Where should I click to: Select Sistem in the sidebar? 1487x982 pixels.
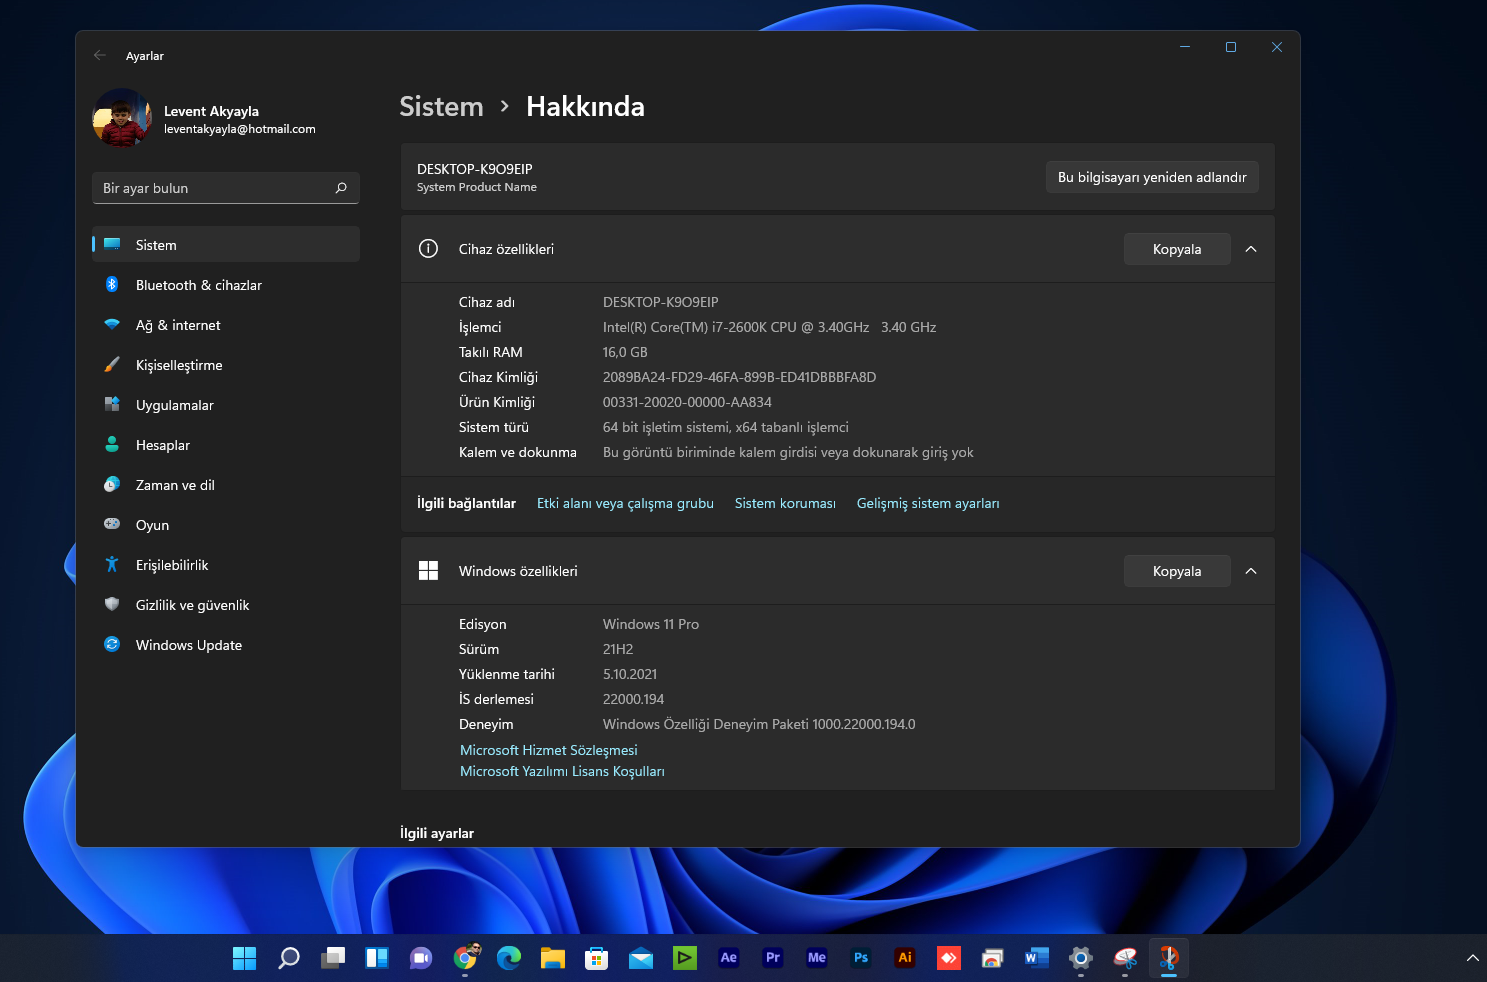(x=226, y=245)
